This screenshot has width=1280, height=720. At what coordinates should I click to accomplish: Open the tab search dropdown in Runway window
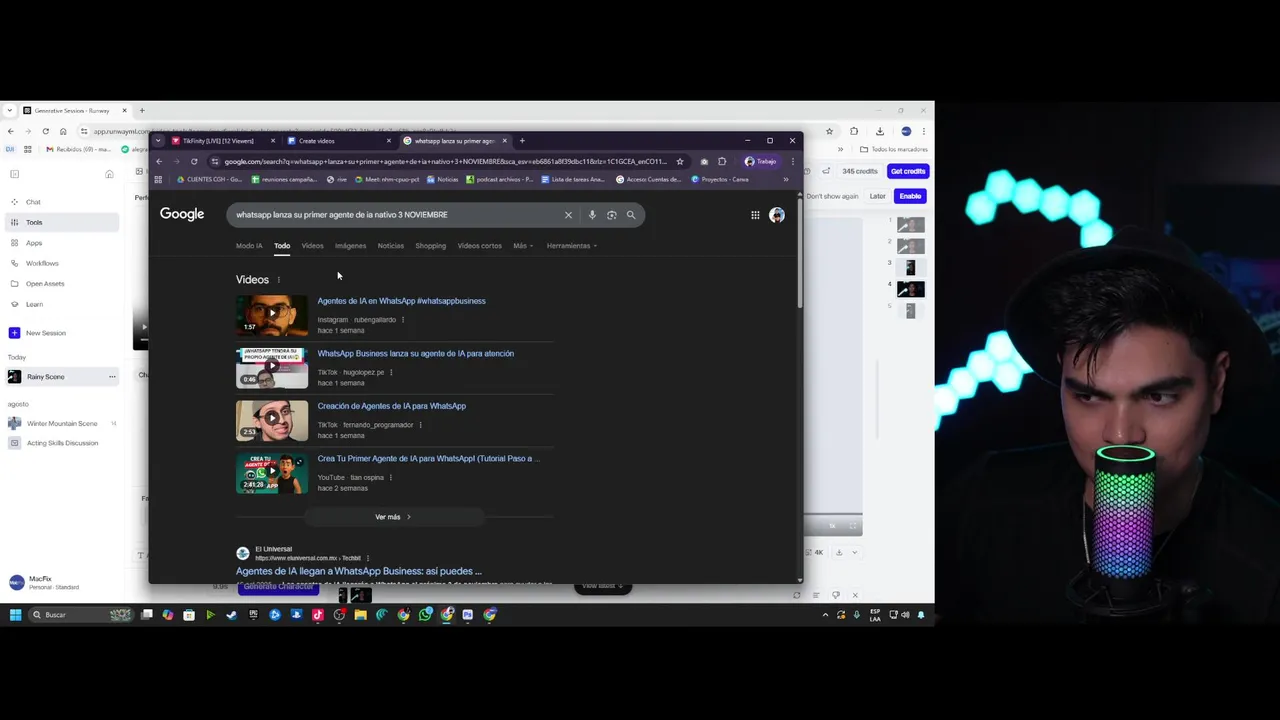pyautogui.click(x=9, y=110)
